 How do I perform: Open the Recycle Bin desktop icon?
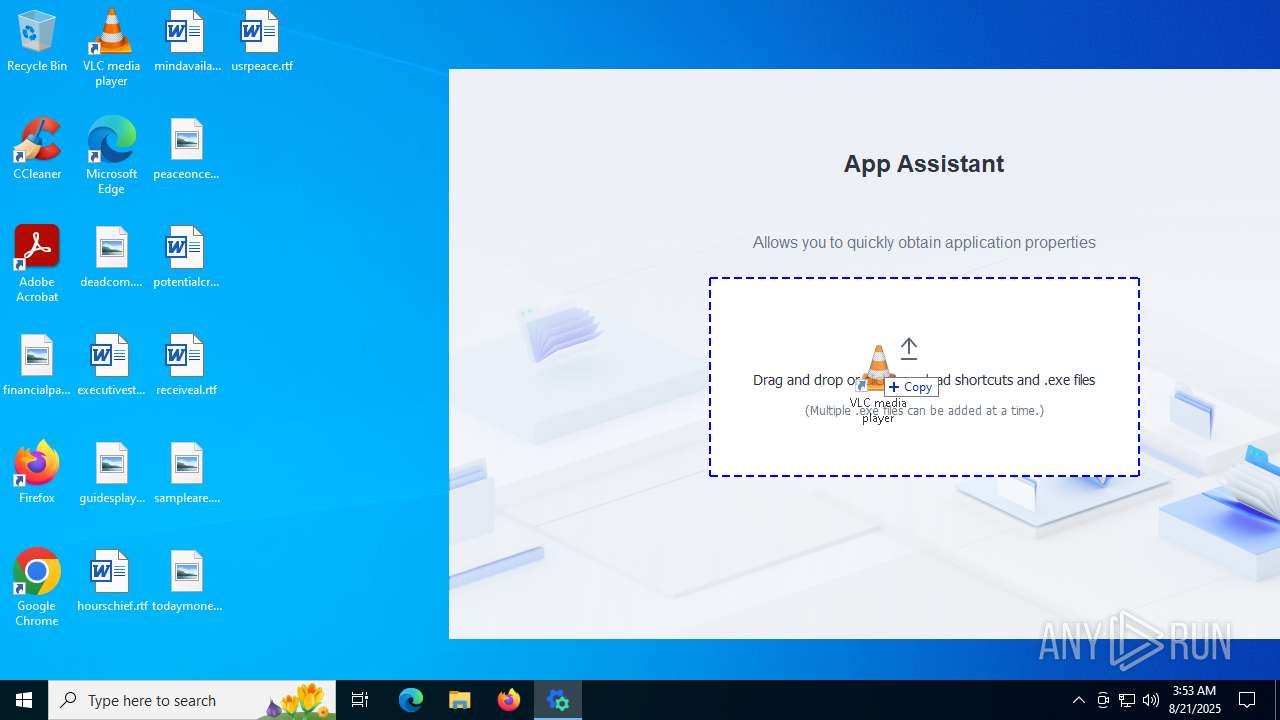click(x=37, y=42)
